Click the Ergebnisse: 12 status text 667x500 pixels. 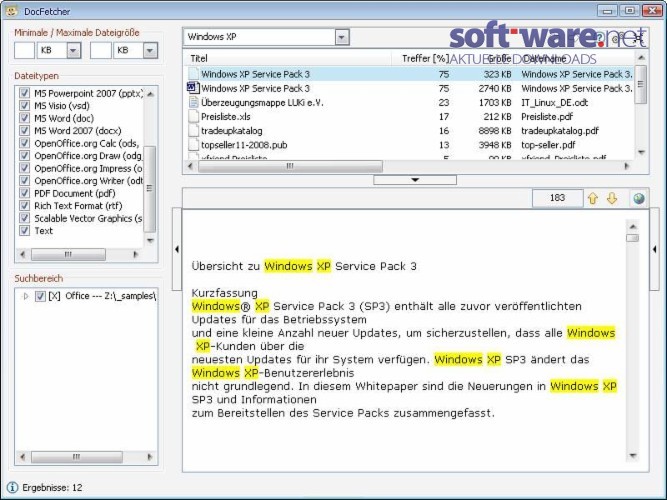(x=52, y=487)
